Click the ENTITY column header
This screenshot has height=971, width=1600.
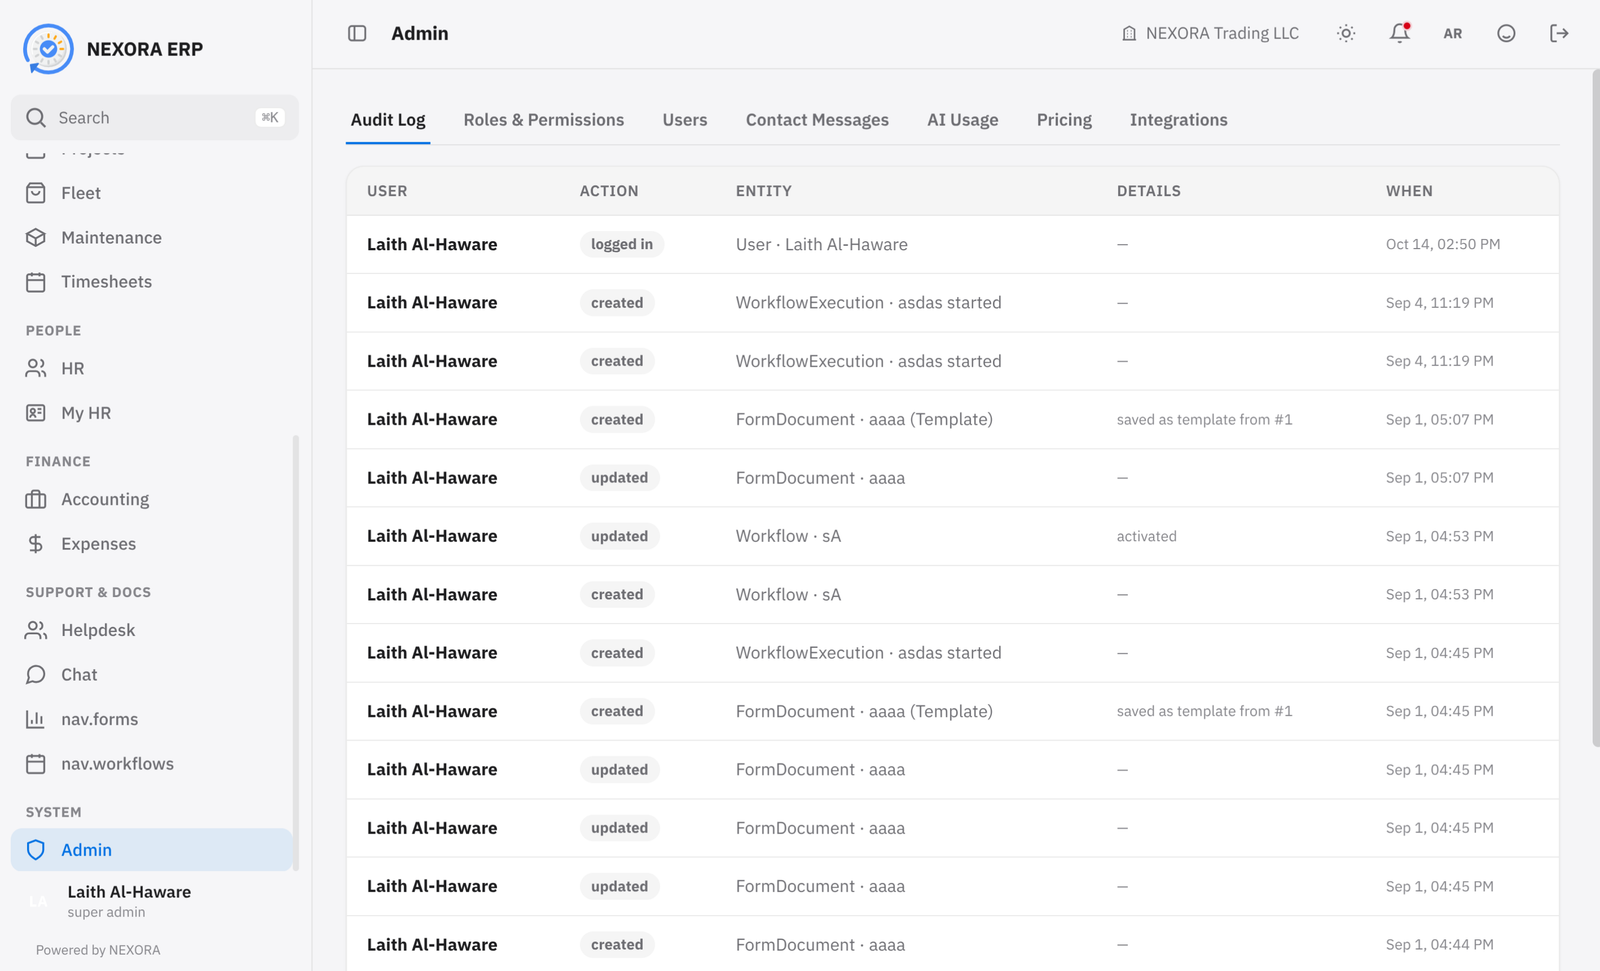pyautogui.click(x=764, y=191)
